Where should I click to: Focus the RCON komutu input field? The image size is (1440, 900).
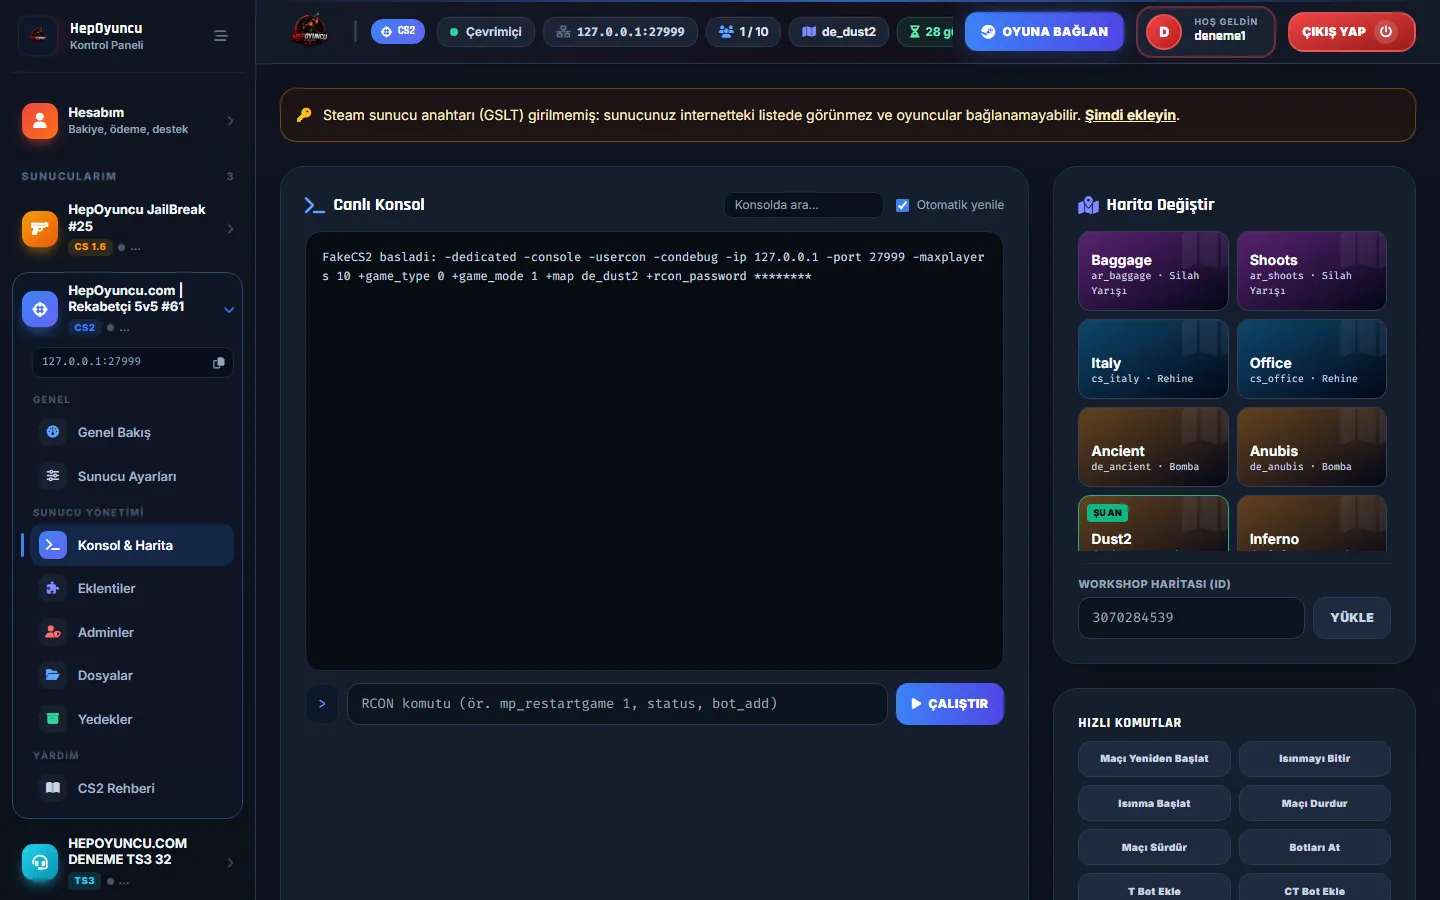pyautogui.click(x=617, y=704)
